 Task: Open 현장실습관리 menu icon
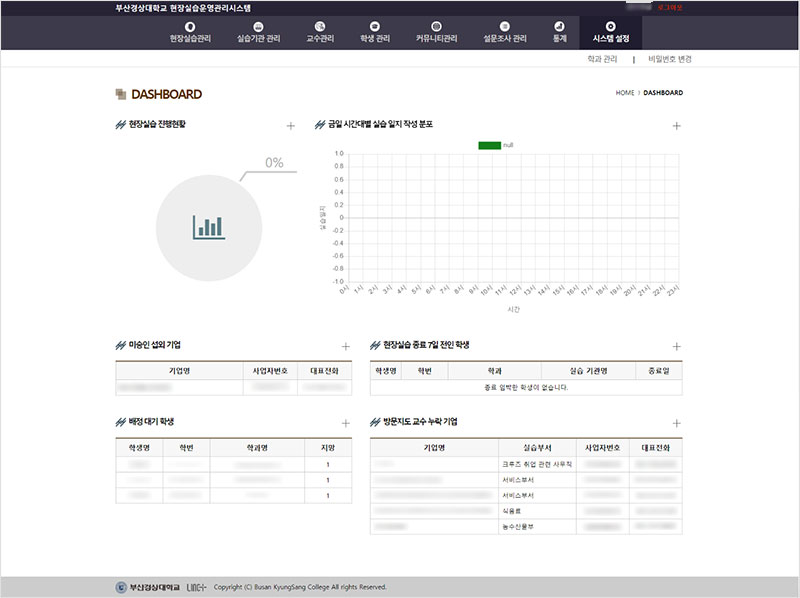point(190,27)
